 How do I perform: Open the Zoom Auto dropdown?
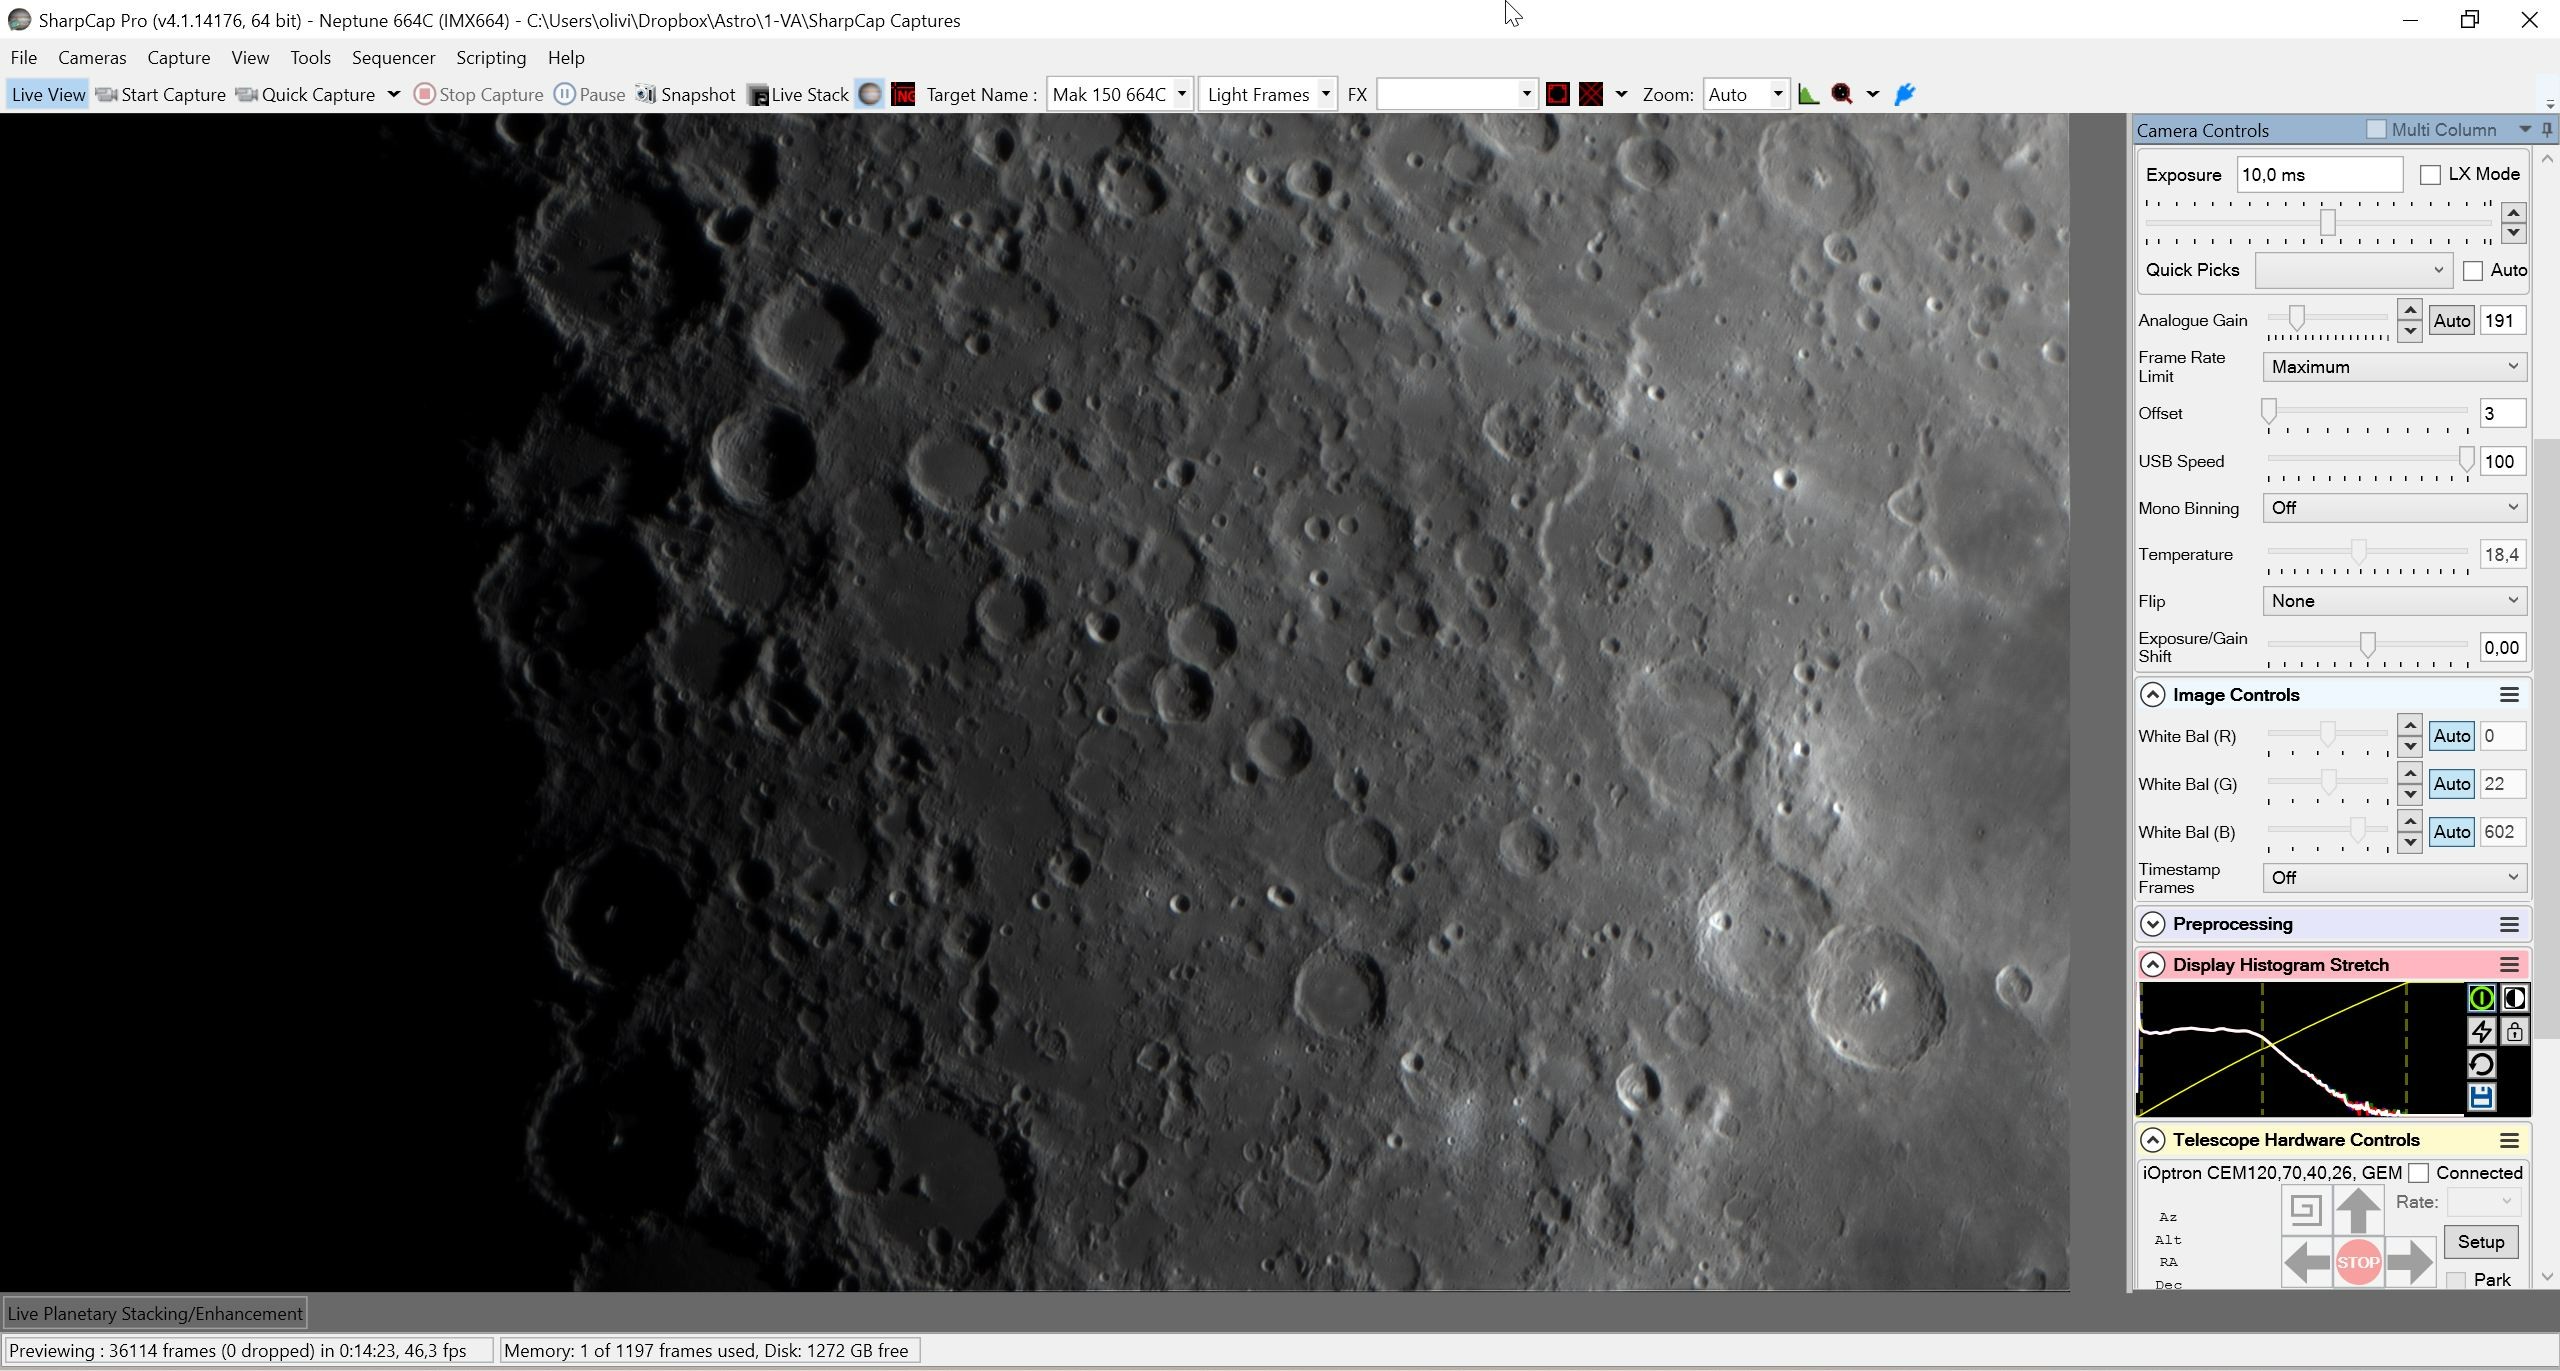click(1745, 94)
